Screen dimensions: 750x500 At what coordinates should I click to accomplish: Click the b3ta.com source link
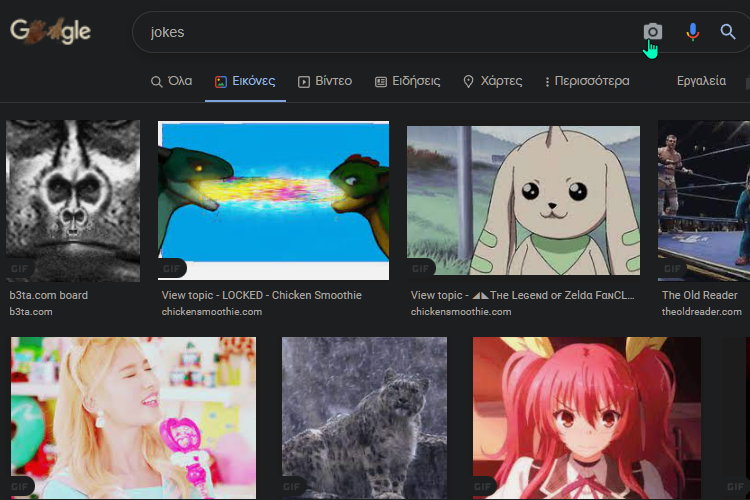[31, 311]
